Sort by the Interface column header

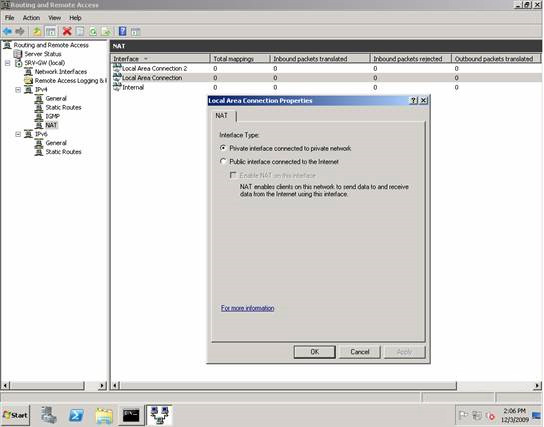161,59
